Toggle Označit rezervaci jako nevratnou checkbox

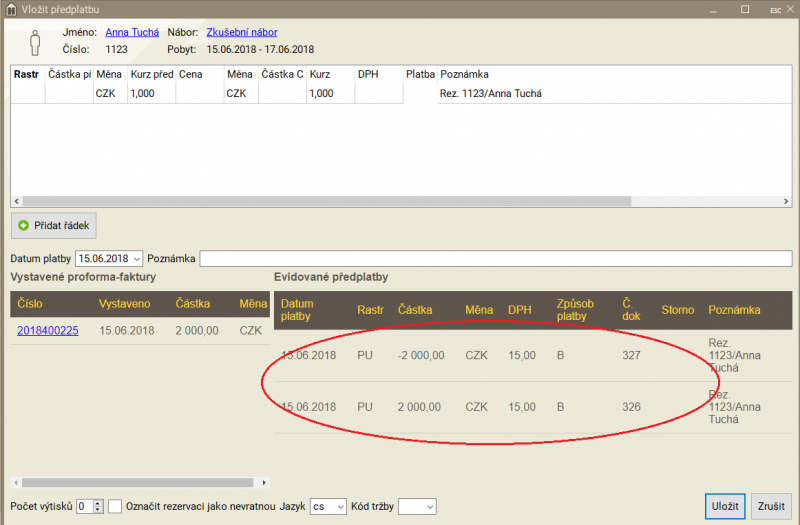coord(115,506)
